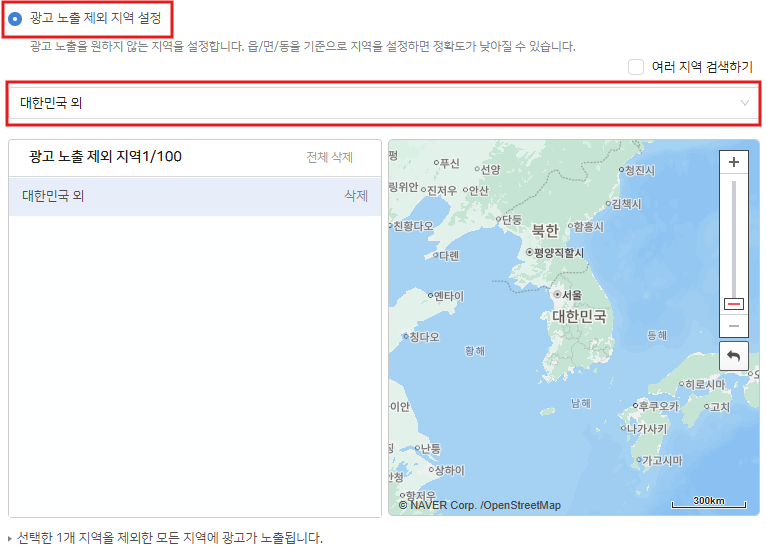This screenshot has height=549, width=766.
Task: Click 전체 삭제 to remove all regions
Action: point(329,157)
